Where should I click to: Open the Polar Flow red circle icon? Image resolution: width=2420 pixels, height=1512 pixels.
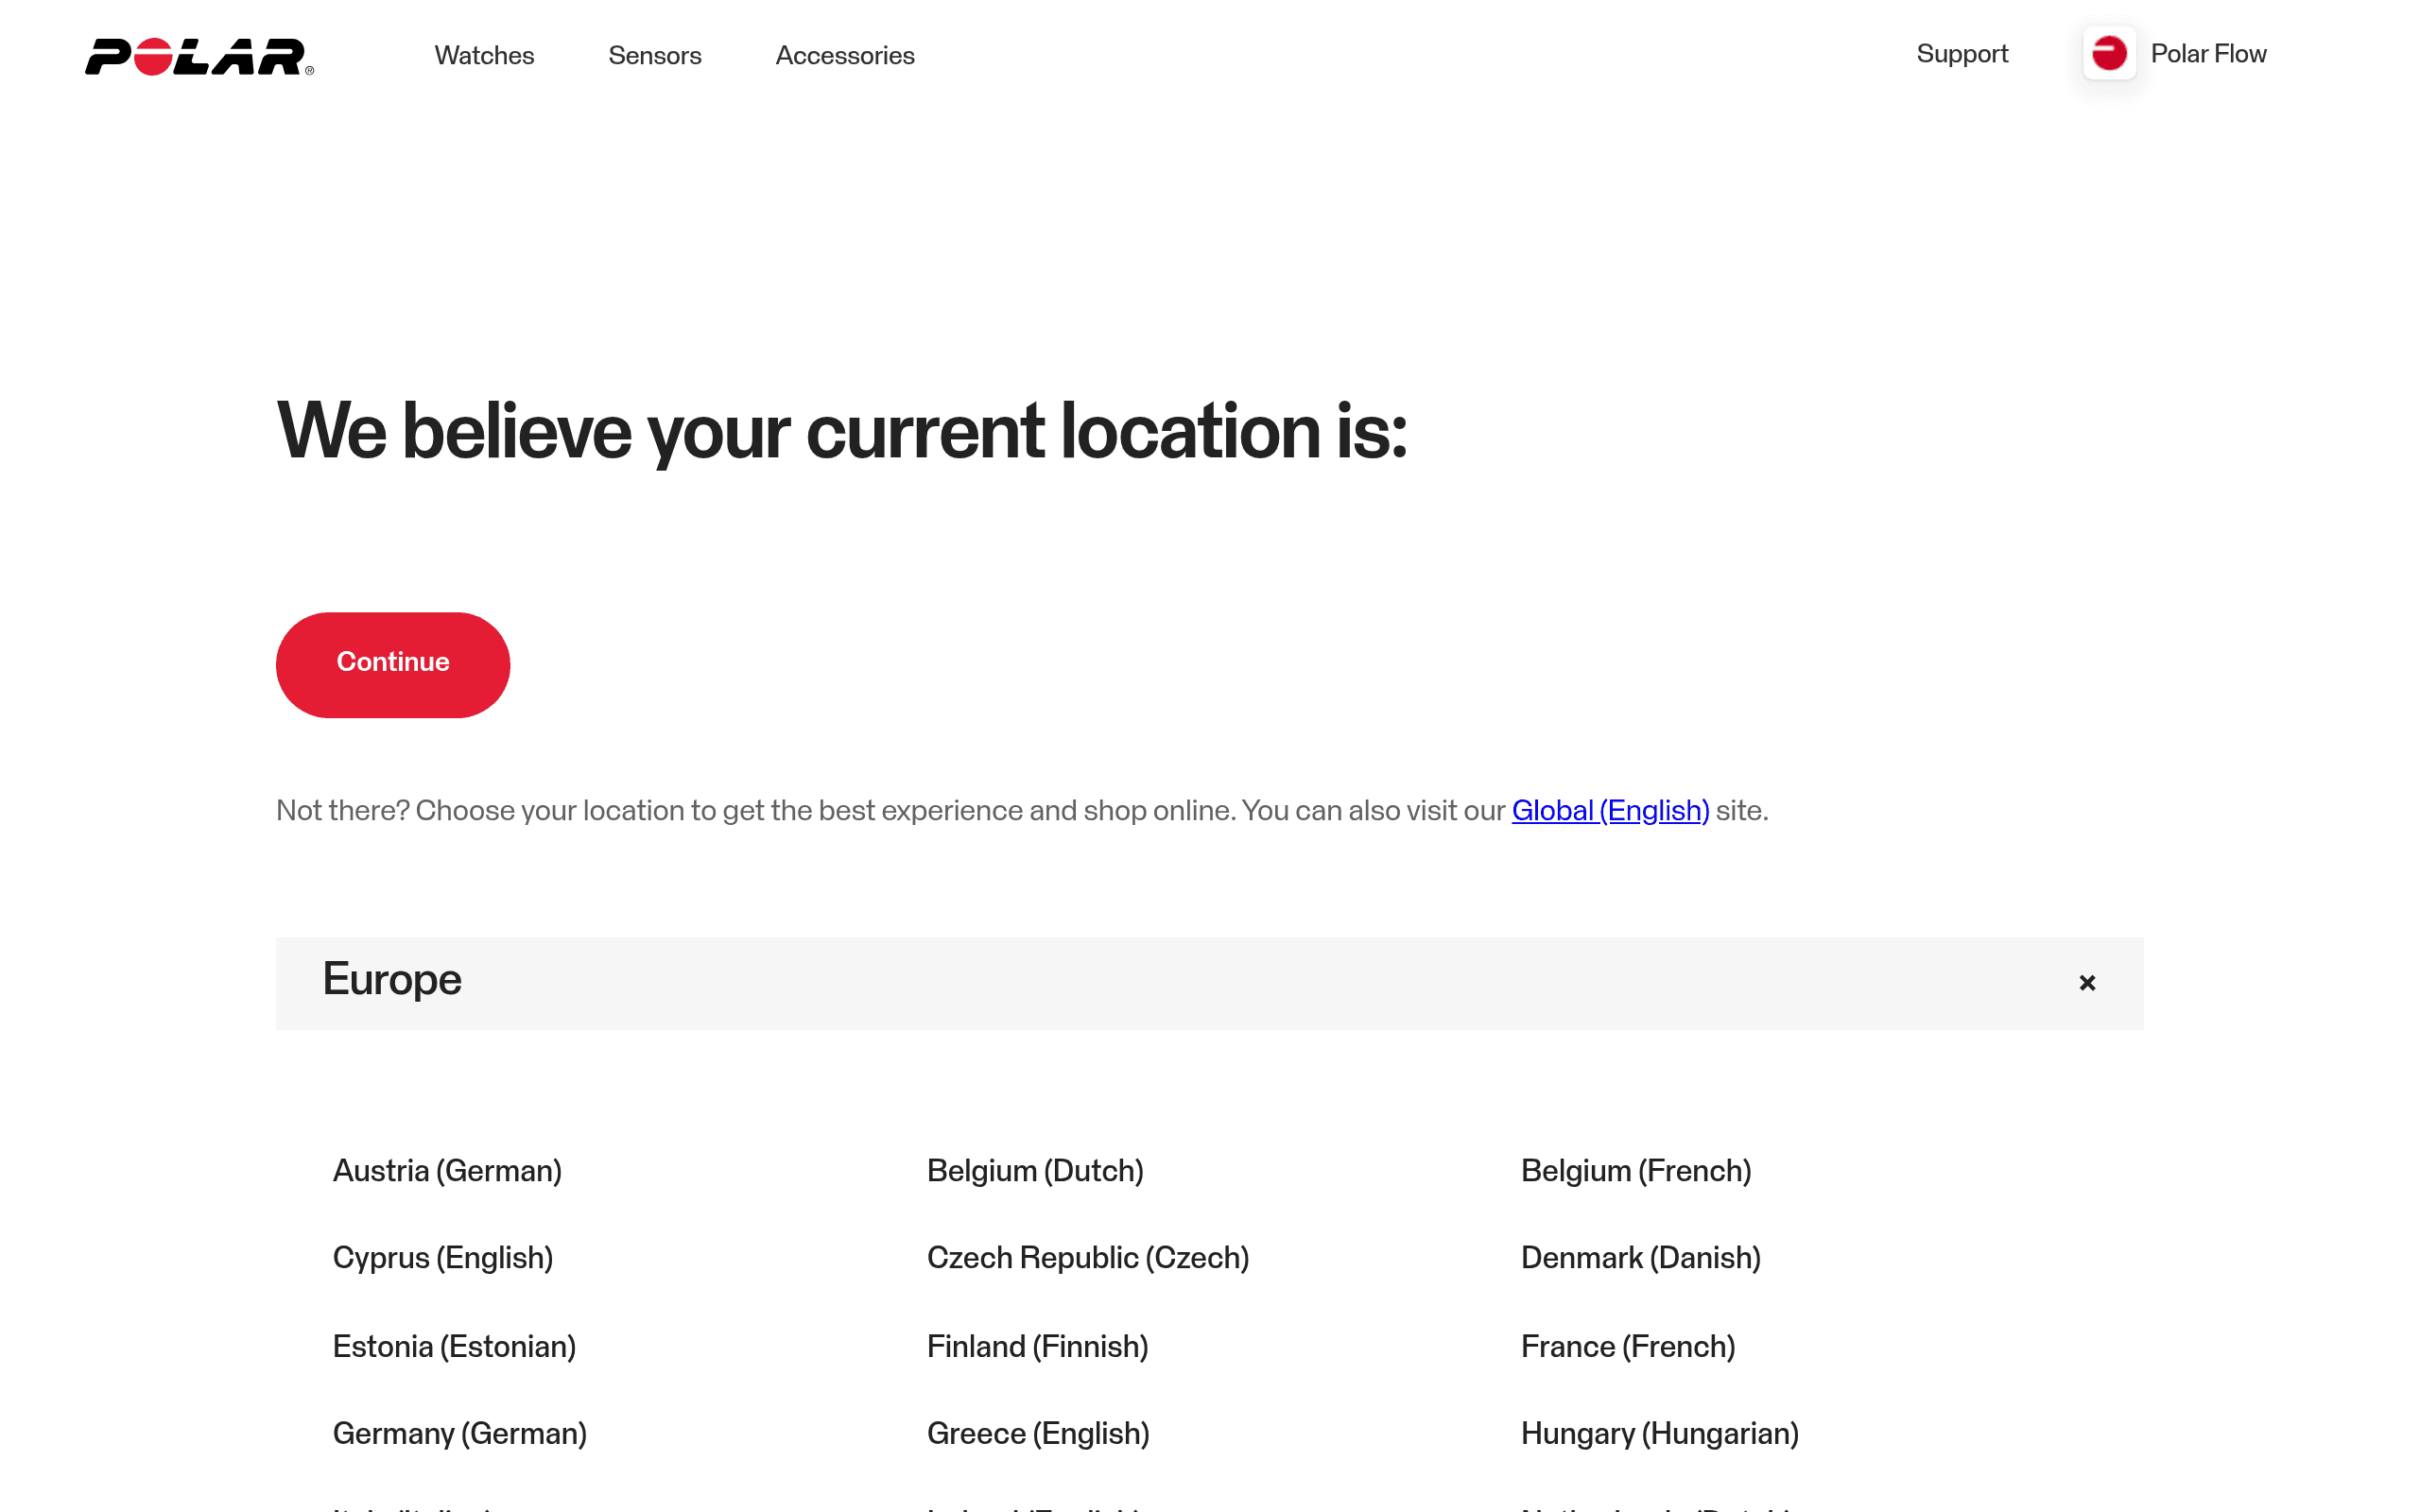(x=2109, y=53)
